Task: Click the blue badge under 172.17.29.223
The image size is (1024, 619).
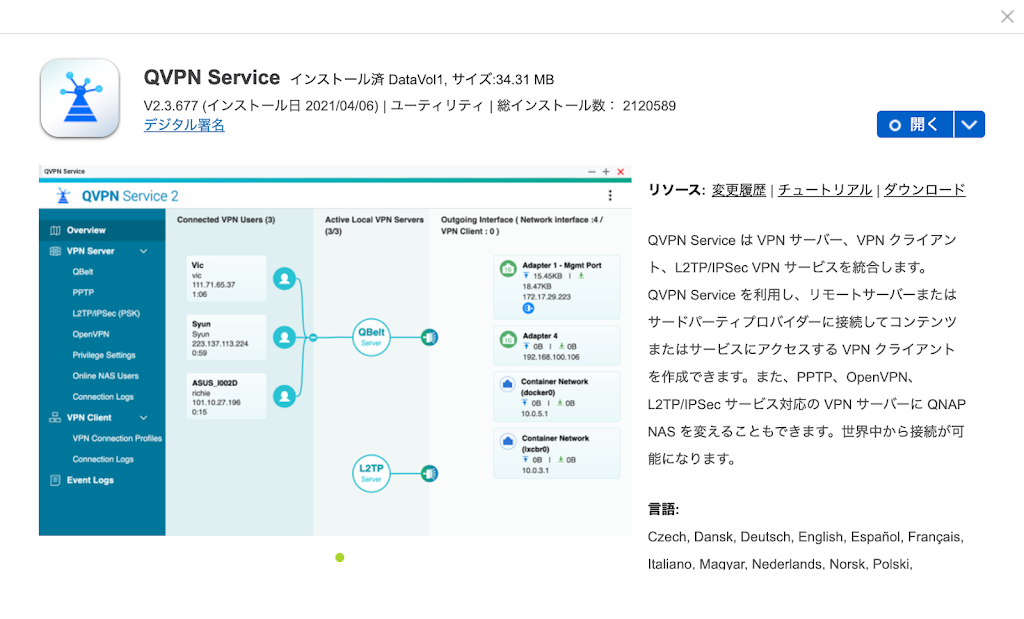Action: click(528, 308)
